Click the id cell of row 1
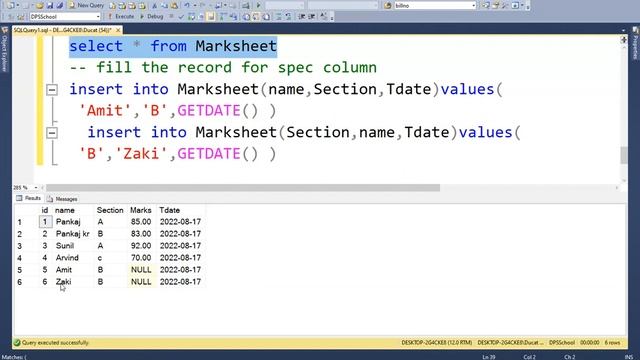Viewport: 640px width, 360px height. coord(45,222)
